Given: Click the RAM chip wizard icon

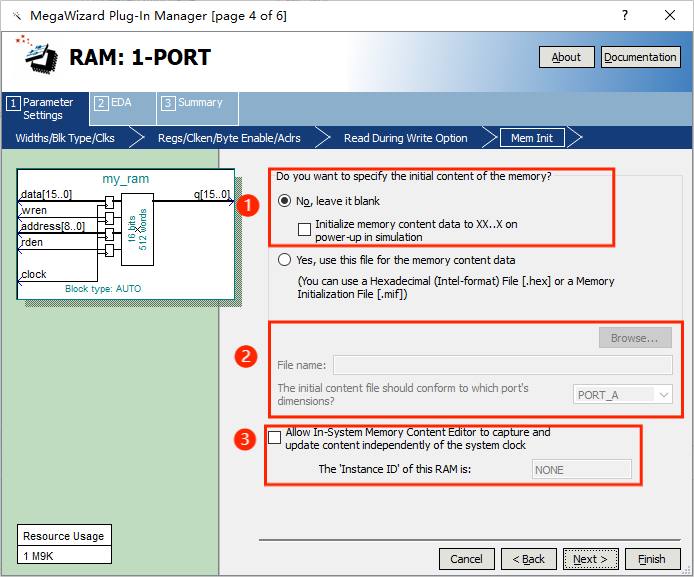Looking at the screenshot, I should click(37, 55).
